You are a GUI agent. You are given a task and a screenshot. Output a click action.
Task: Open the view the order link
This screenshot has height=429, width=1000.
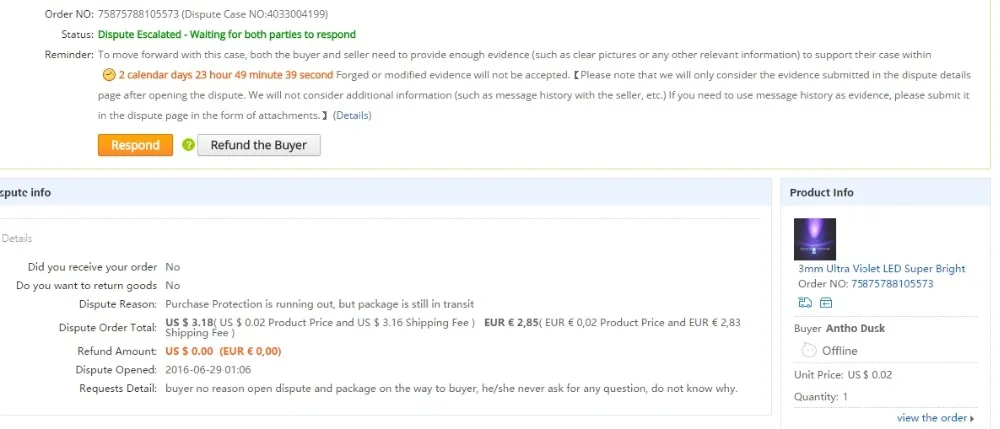pos(931,418)
